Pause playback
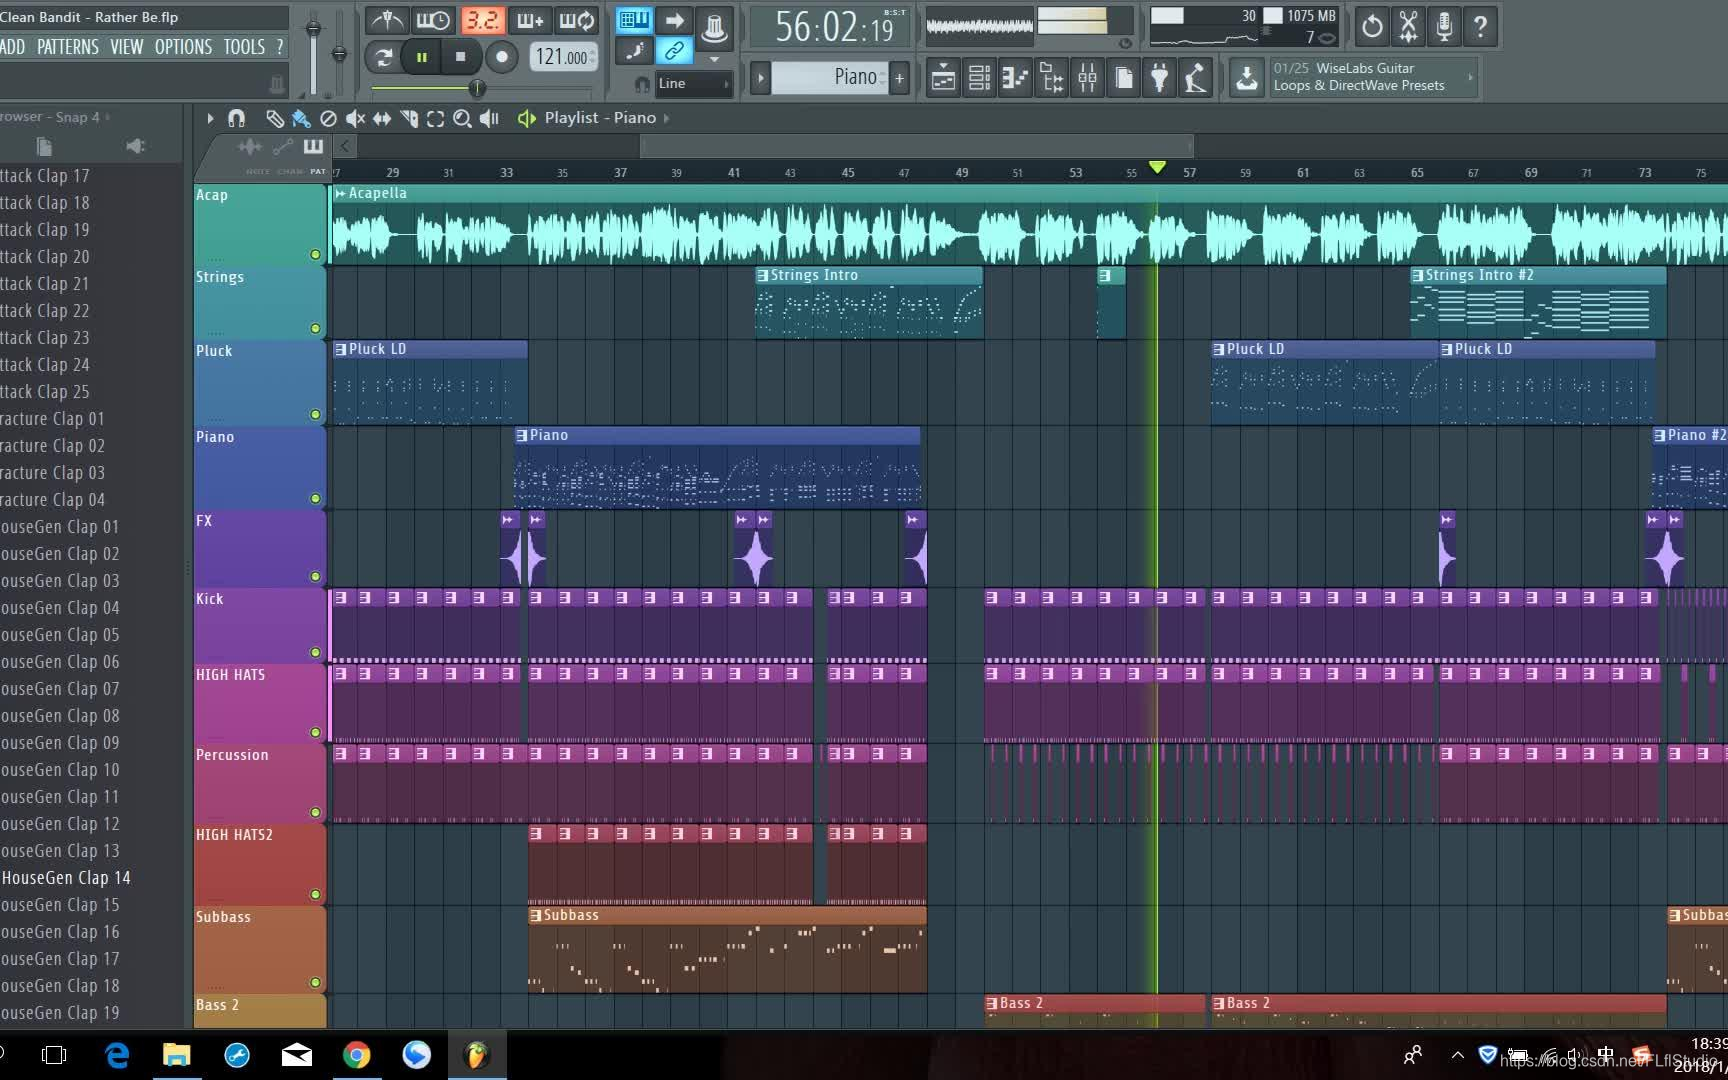The height and width of the screenshot is (1080, 1728). pos(421,57)
